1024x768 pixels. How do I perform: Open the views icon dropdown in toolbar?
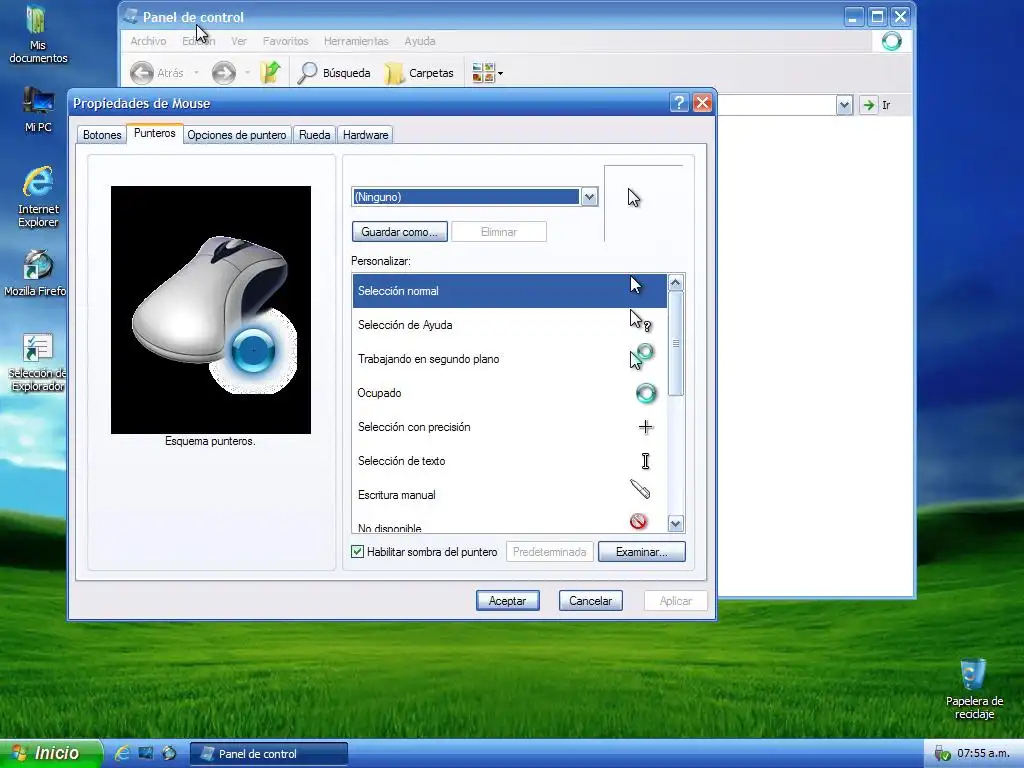tap(487, 73)
